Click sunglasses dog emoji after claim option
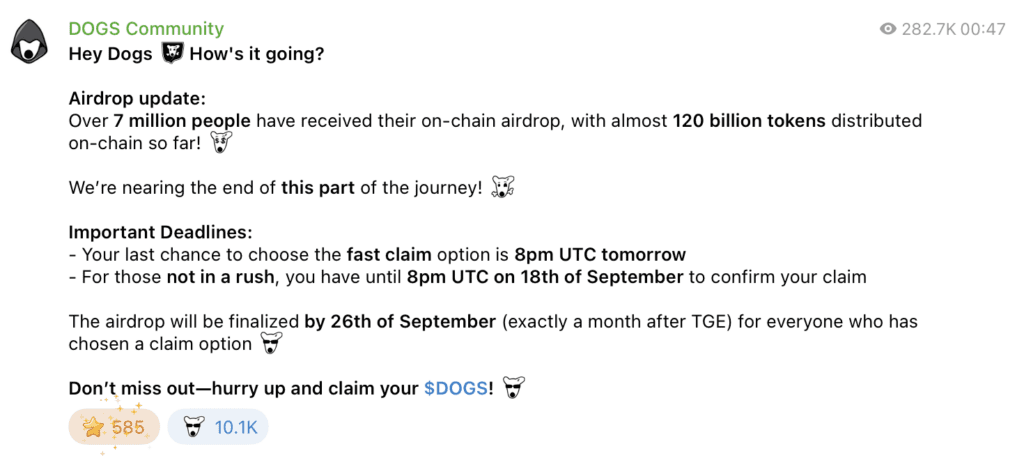1024x467 pixels. 272,344
